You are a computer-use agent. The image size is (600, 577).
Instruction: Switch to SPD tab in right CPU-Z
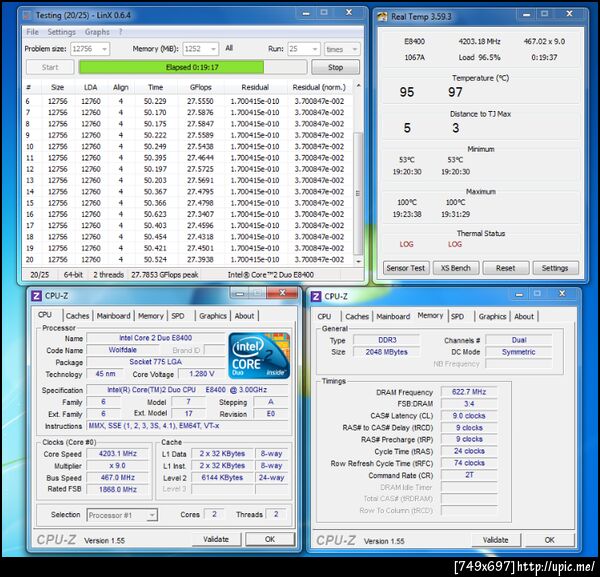pyautogui.click(x=457, y=316)
